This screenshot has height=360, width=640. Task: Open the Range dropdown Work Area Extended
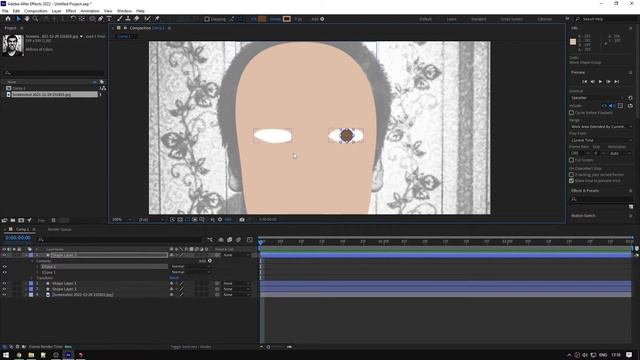pyautogui.click(x=600, y=127)
